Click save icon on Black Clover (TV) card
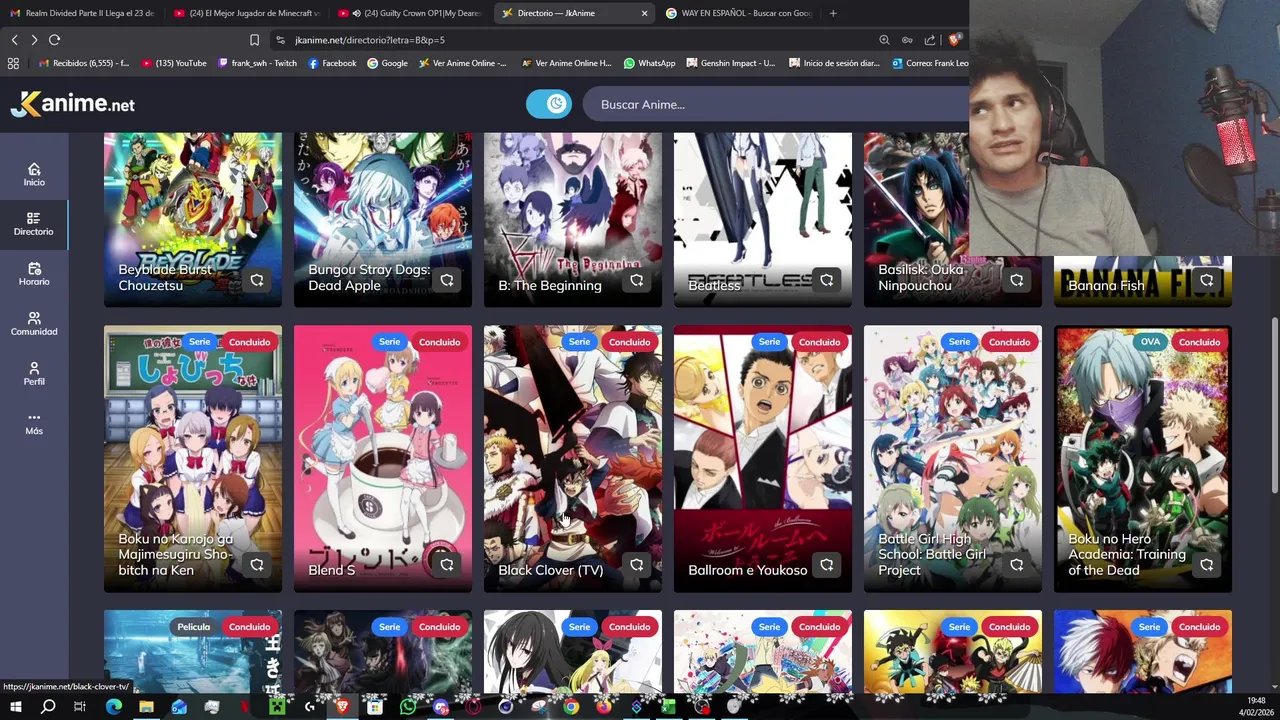 click(637, 565)
